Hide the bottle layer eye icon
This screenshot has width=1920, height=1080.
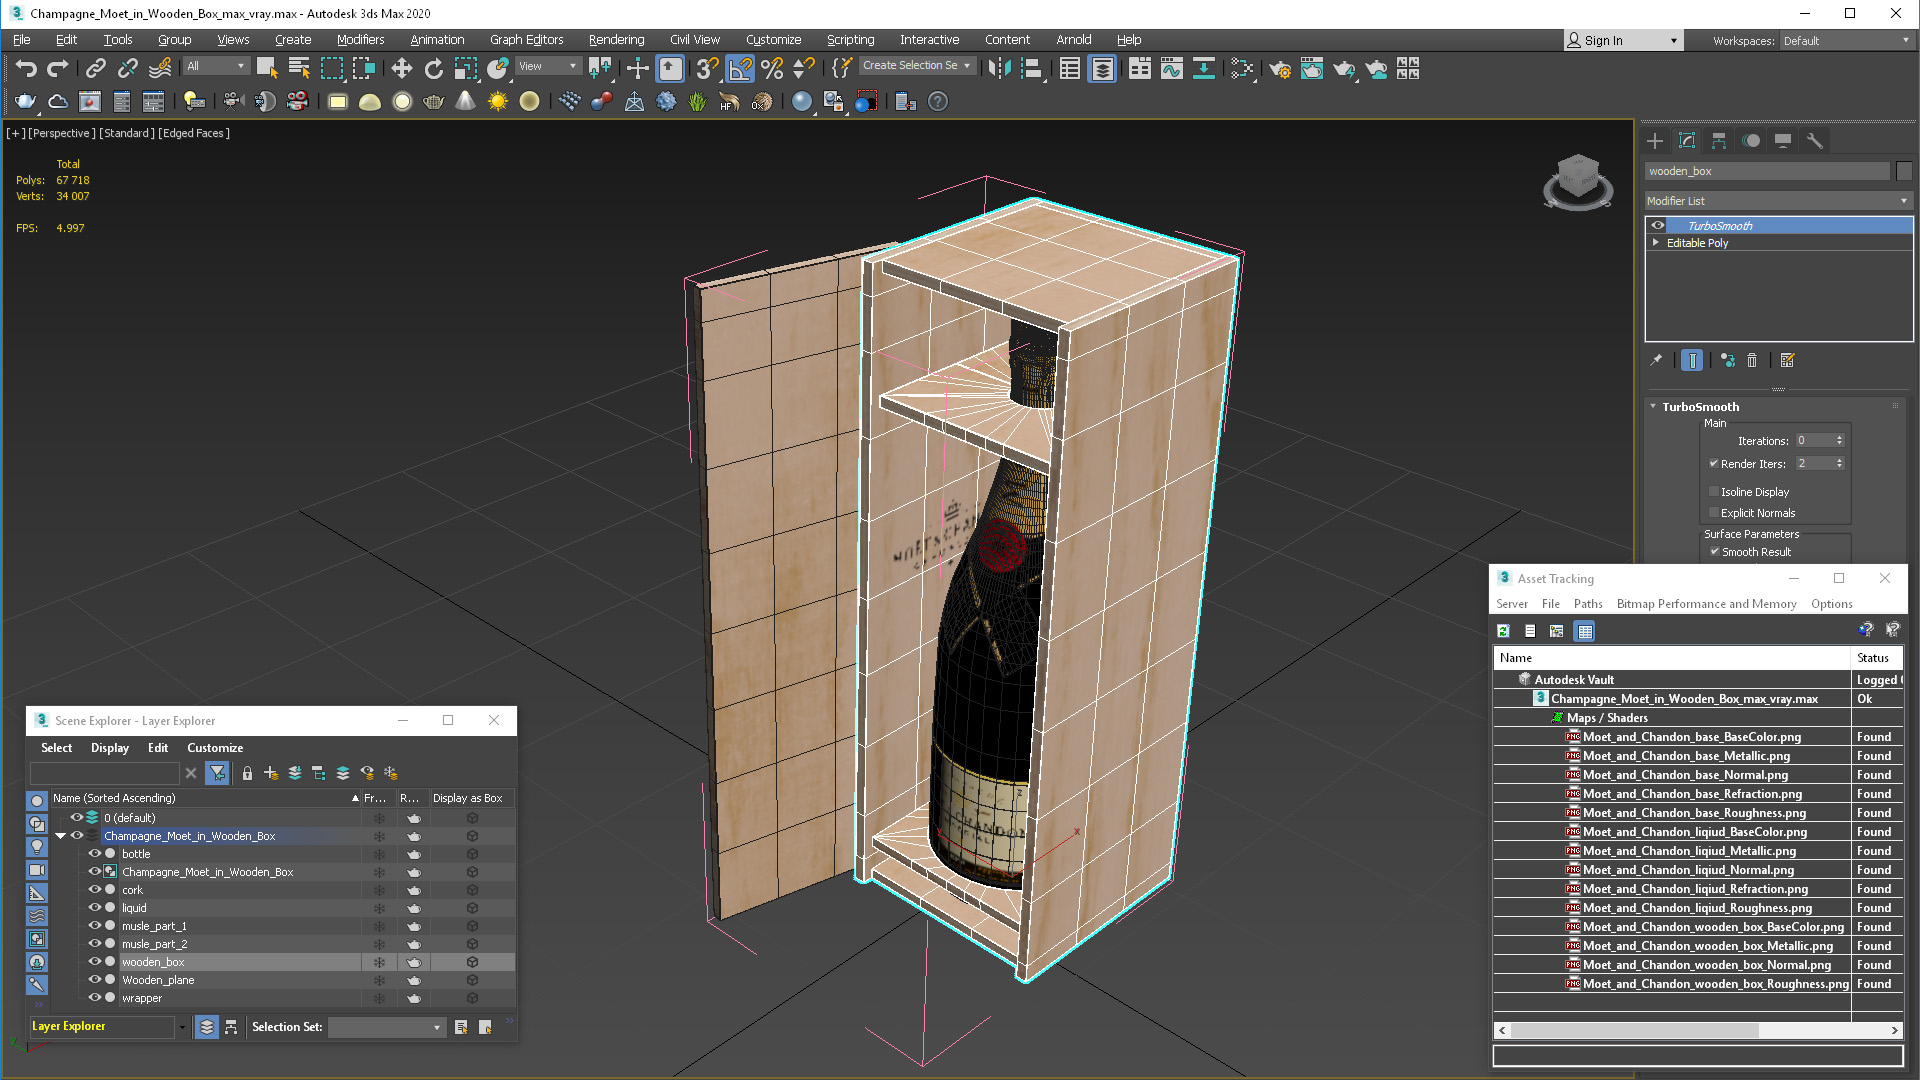point(95,854)
